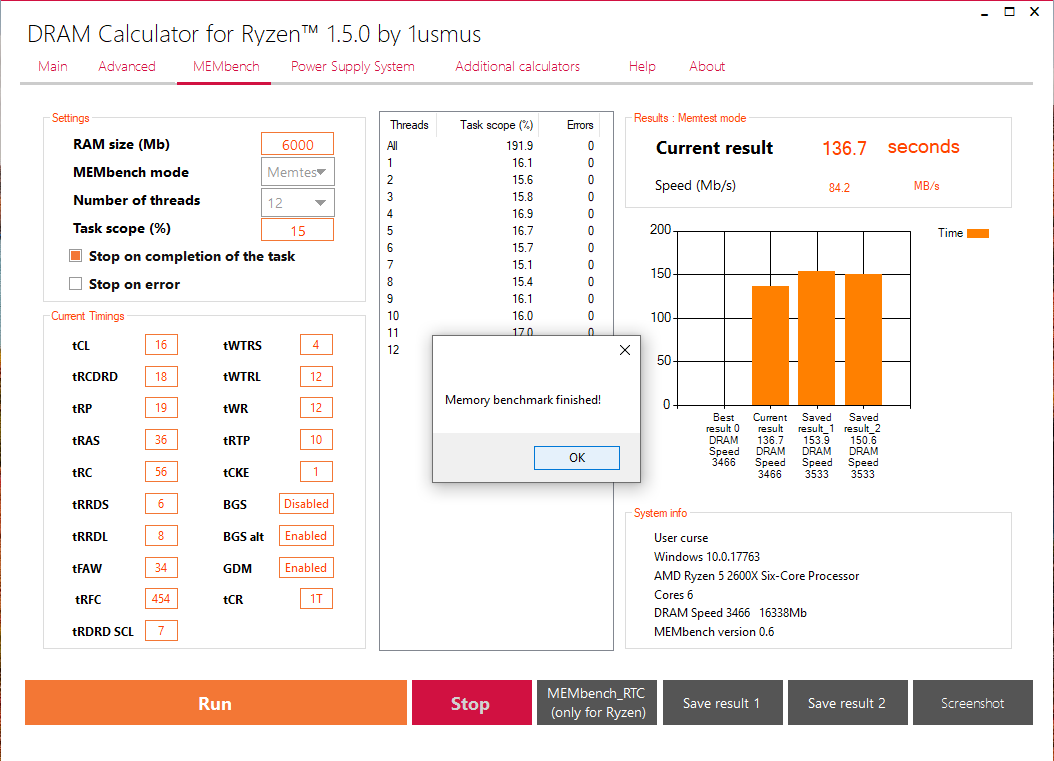This screenshot has width=1054, height=761.
Task: Click the tRC value field 56
Action: 161,472
